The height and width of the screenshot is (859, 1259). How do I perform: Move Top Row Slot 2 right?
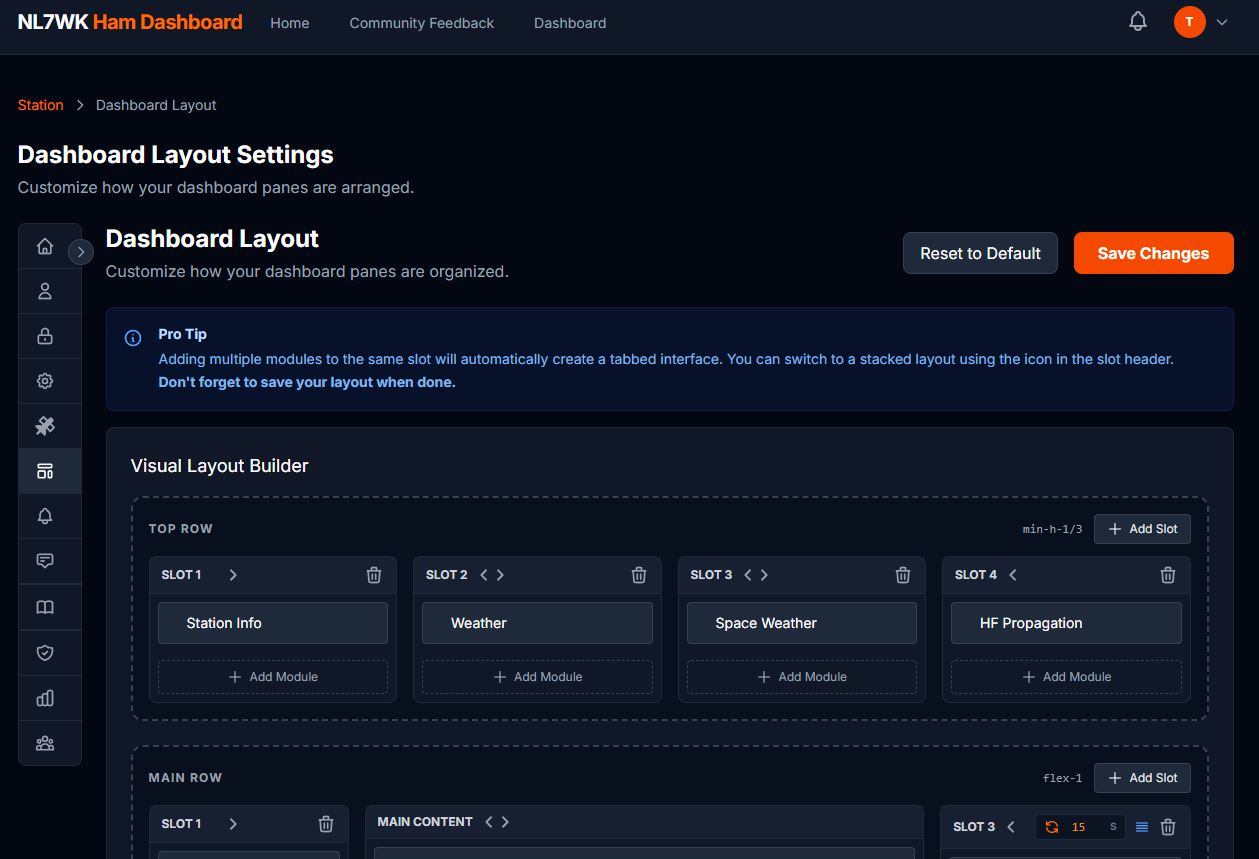click(500, 575)
